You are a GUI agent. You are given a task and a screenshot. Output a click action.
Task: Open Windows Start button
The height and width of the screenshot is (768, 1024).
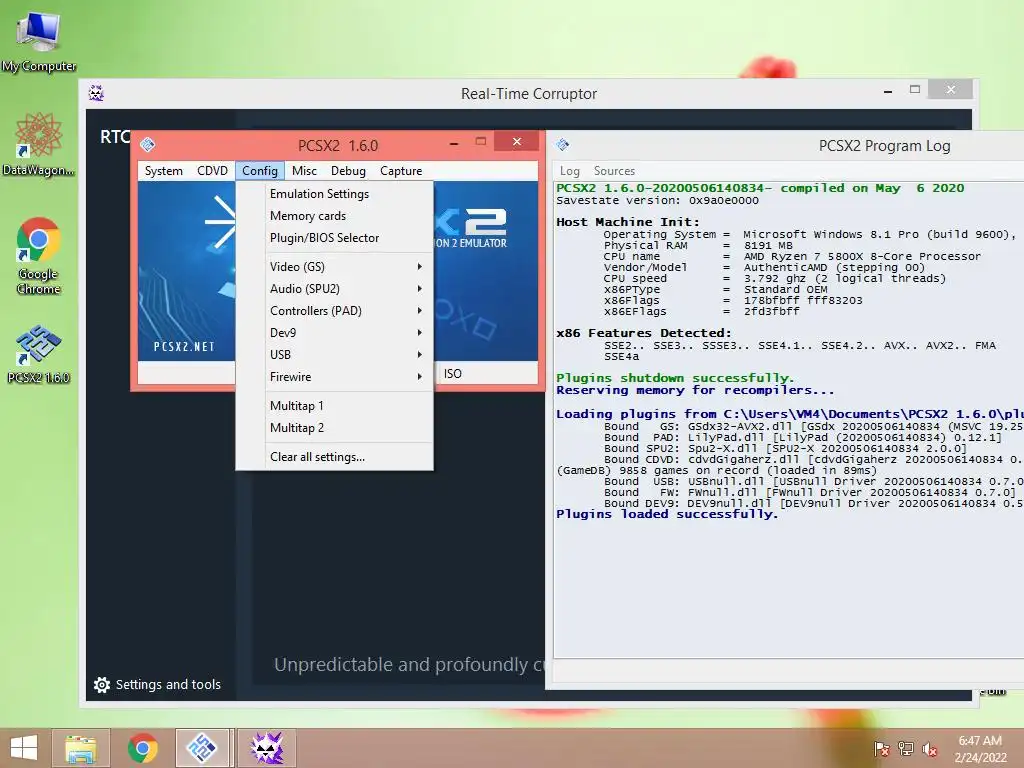point(24,748)
